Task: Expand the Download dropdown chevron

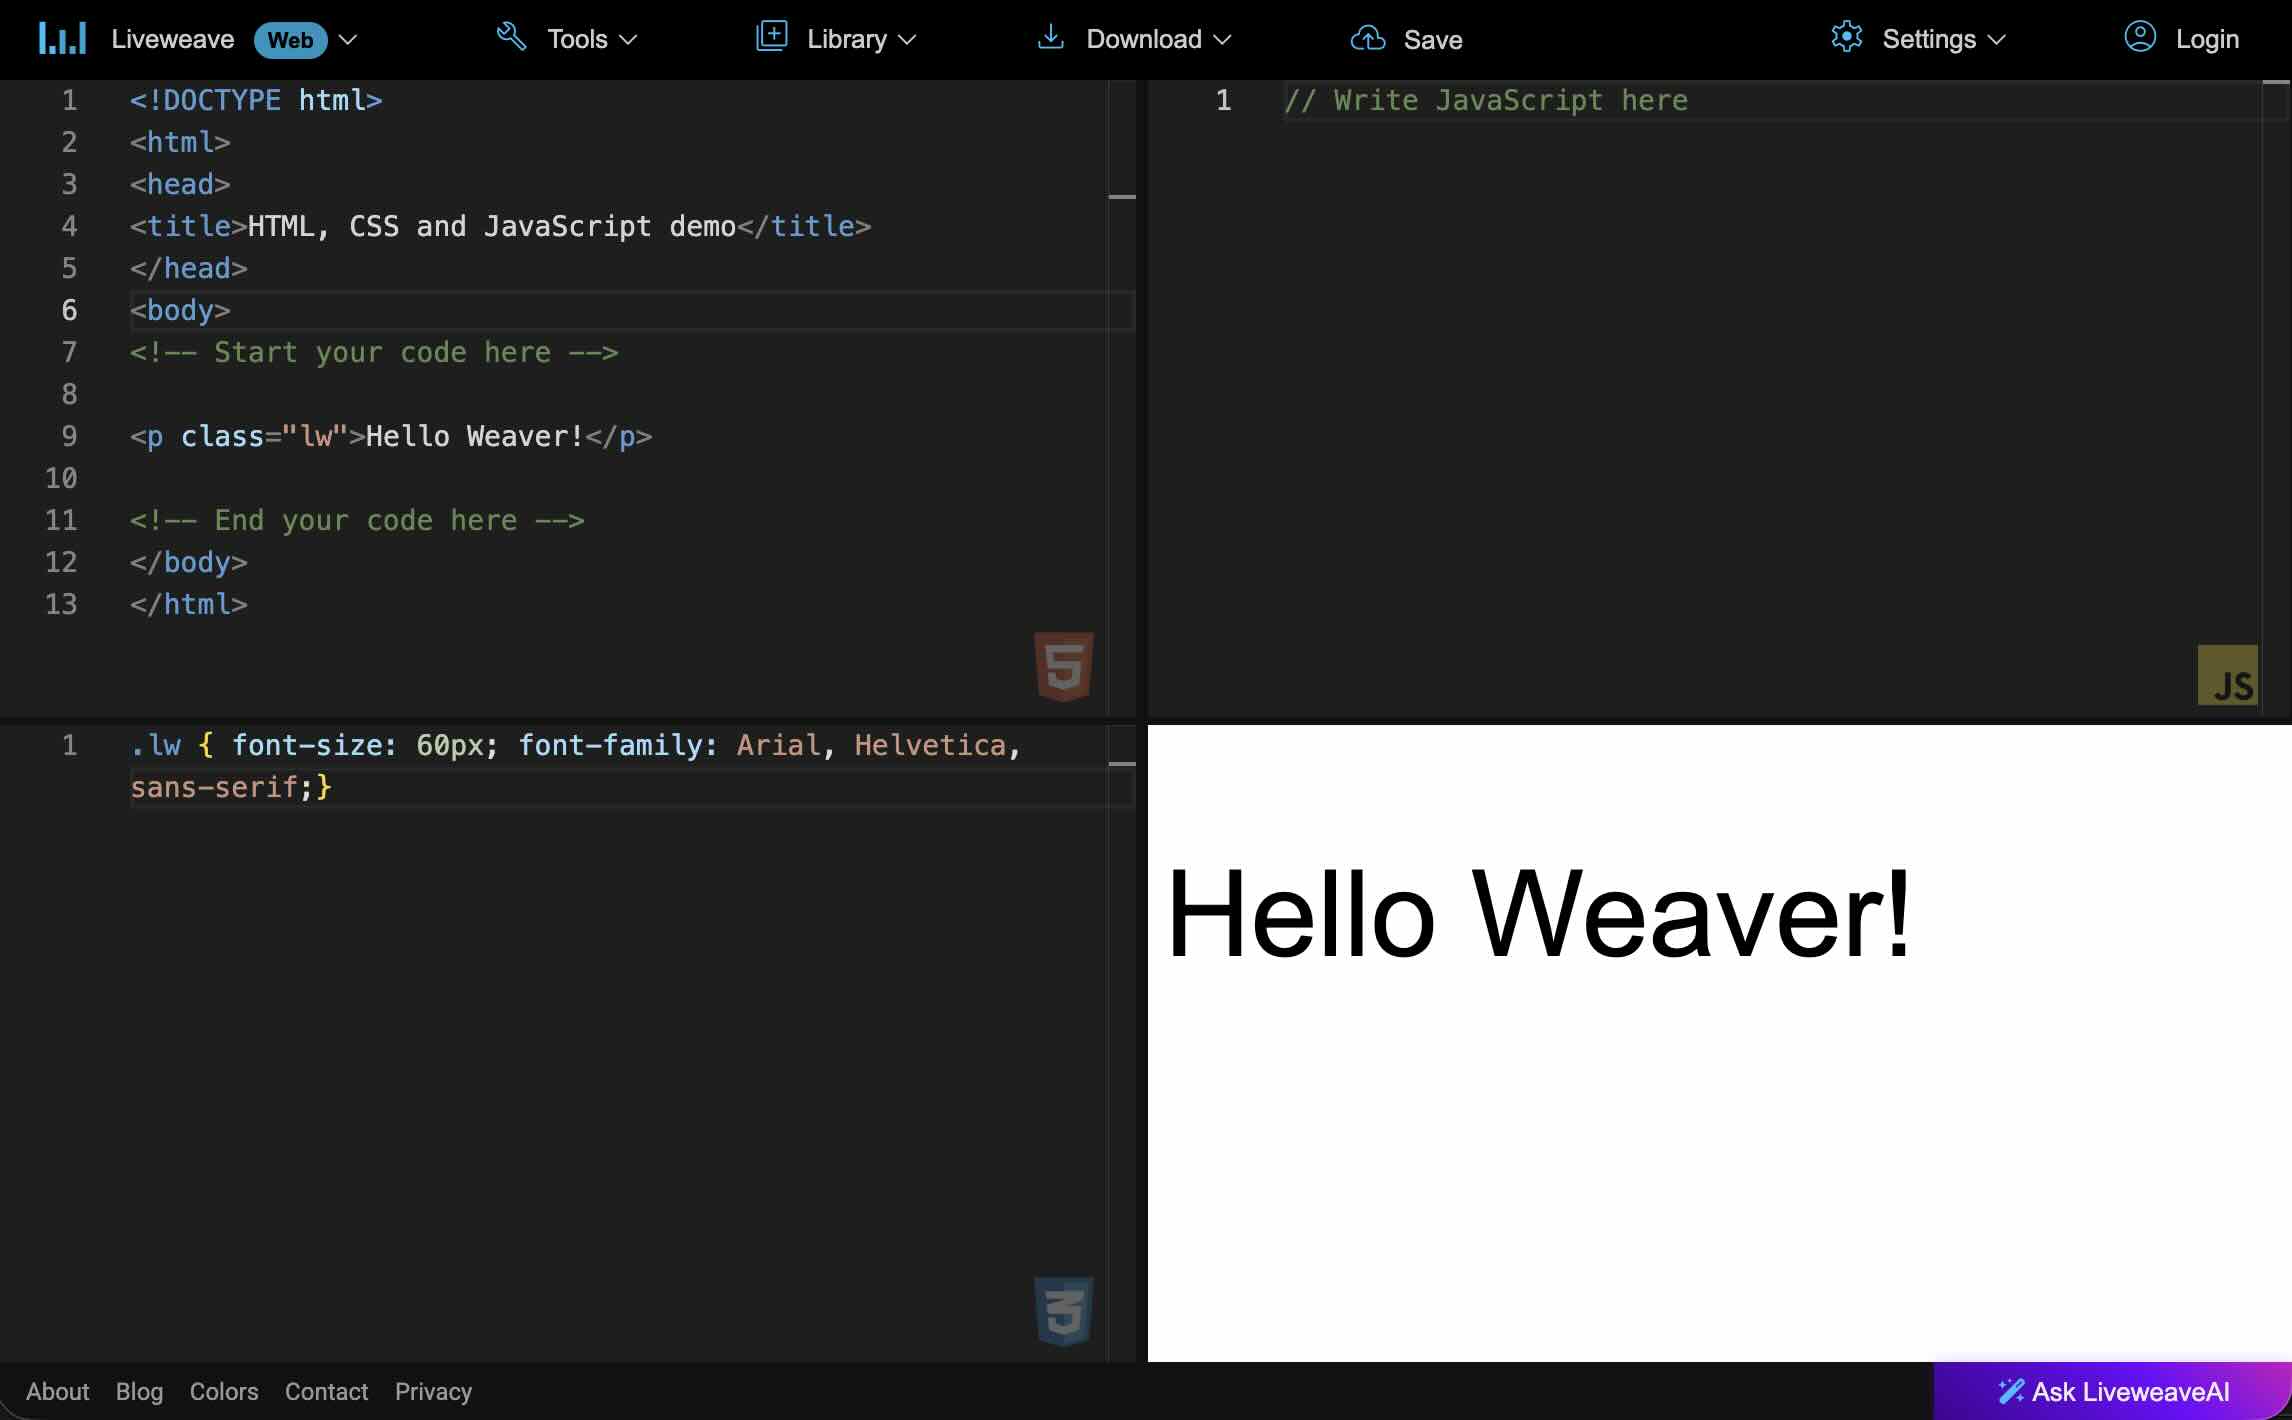Action: pyautogui.click(x=1222, y=40)
